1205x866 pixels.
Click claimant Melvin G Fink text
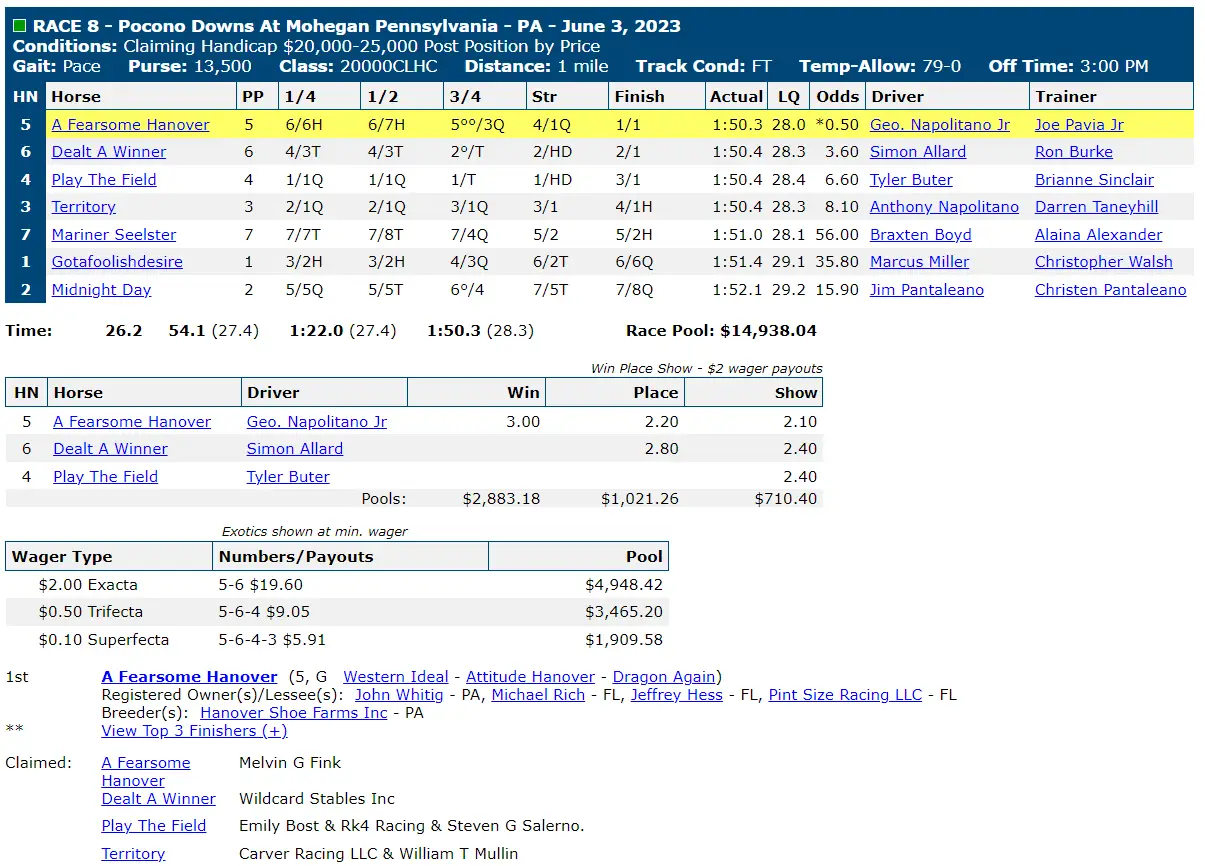[x=290, y=763]
